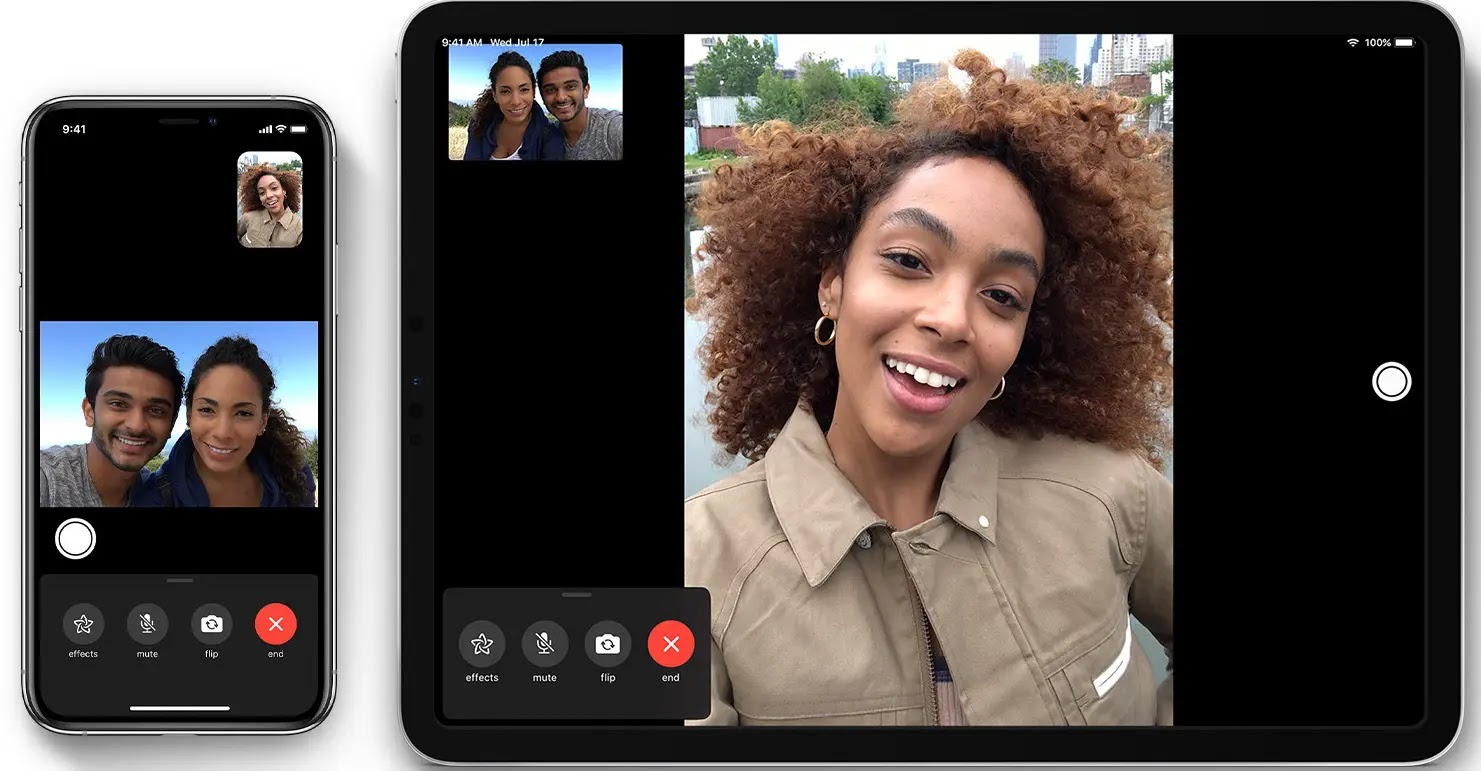The image size is (1481, 771).
Task: Expand the call controls panel on the iPhone
Action: click(179, 580)
